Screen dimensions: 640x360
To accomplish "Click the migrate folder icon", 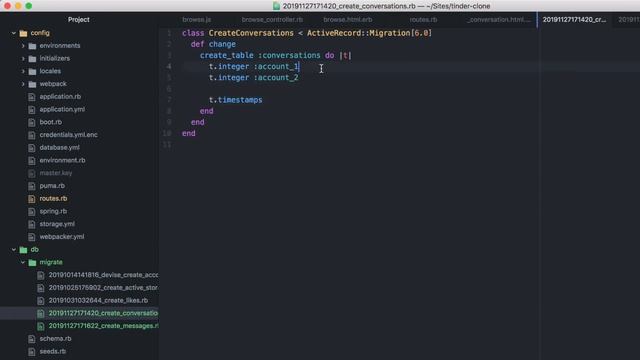I will click(32, 262).
